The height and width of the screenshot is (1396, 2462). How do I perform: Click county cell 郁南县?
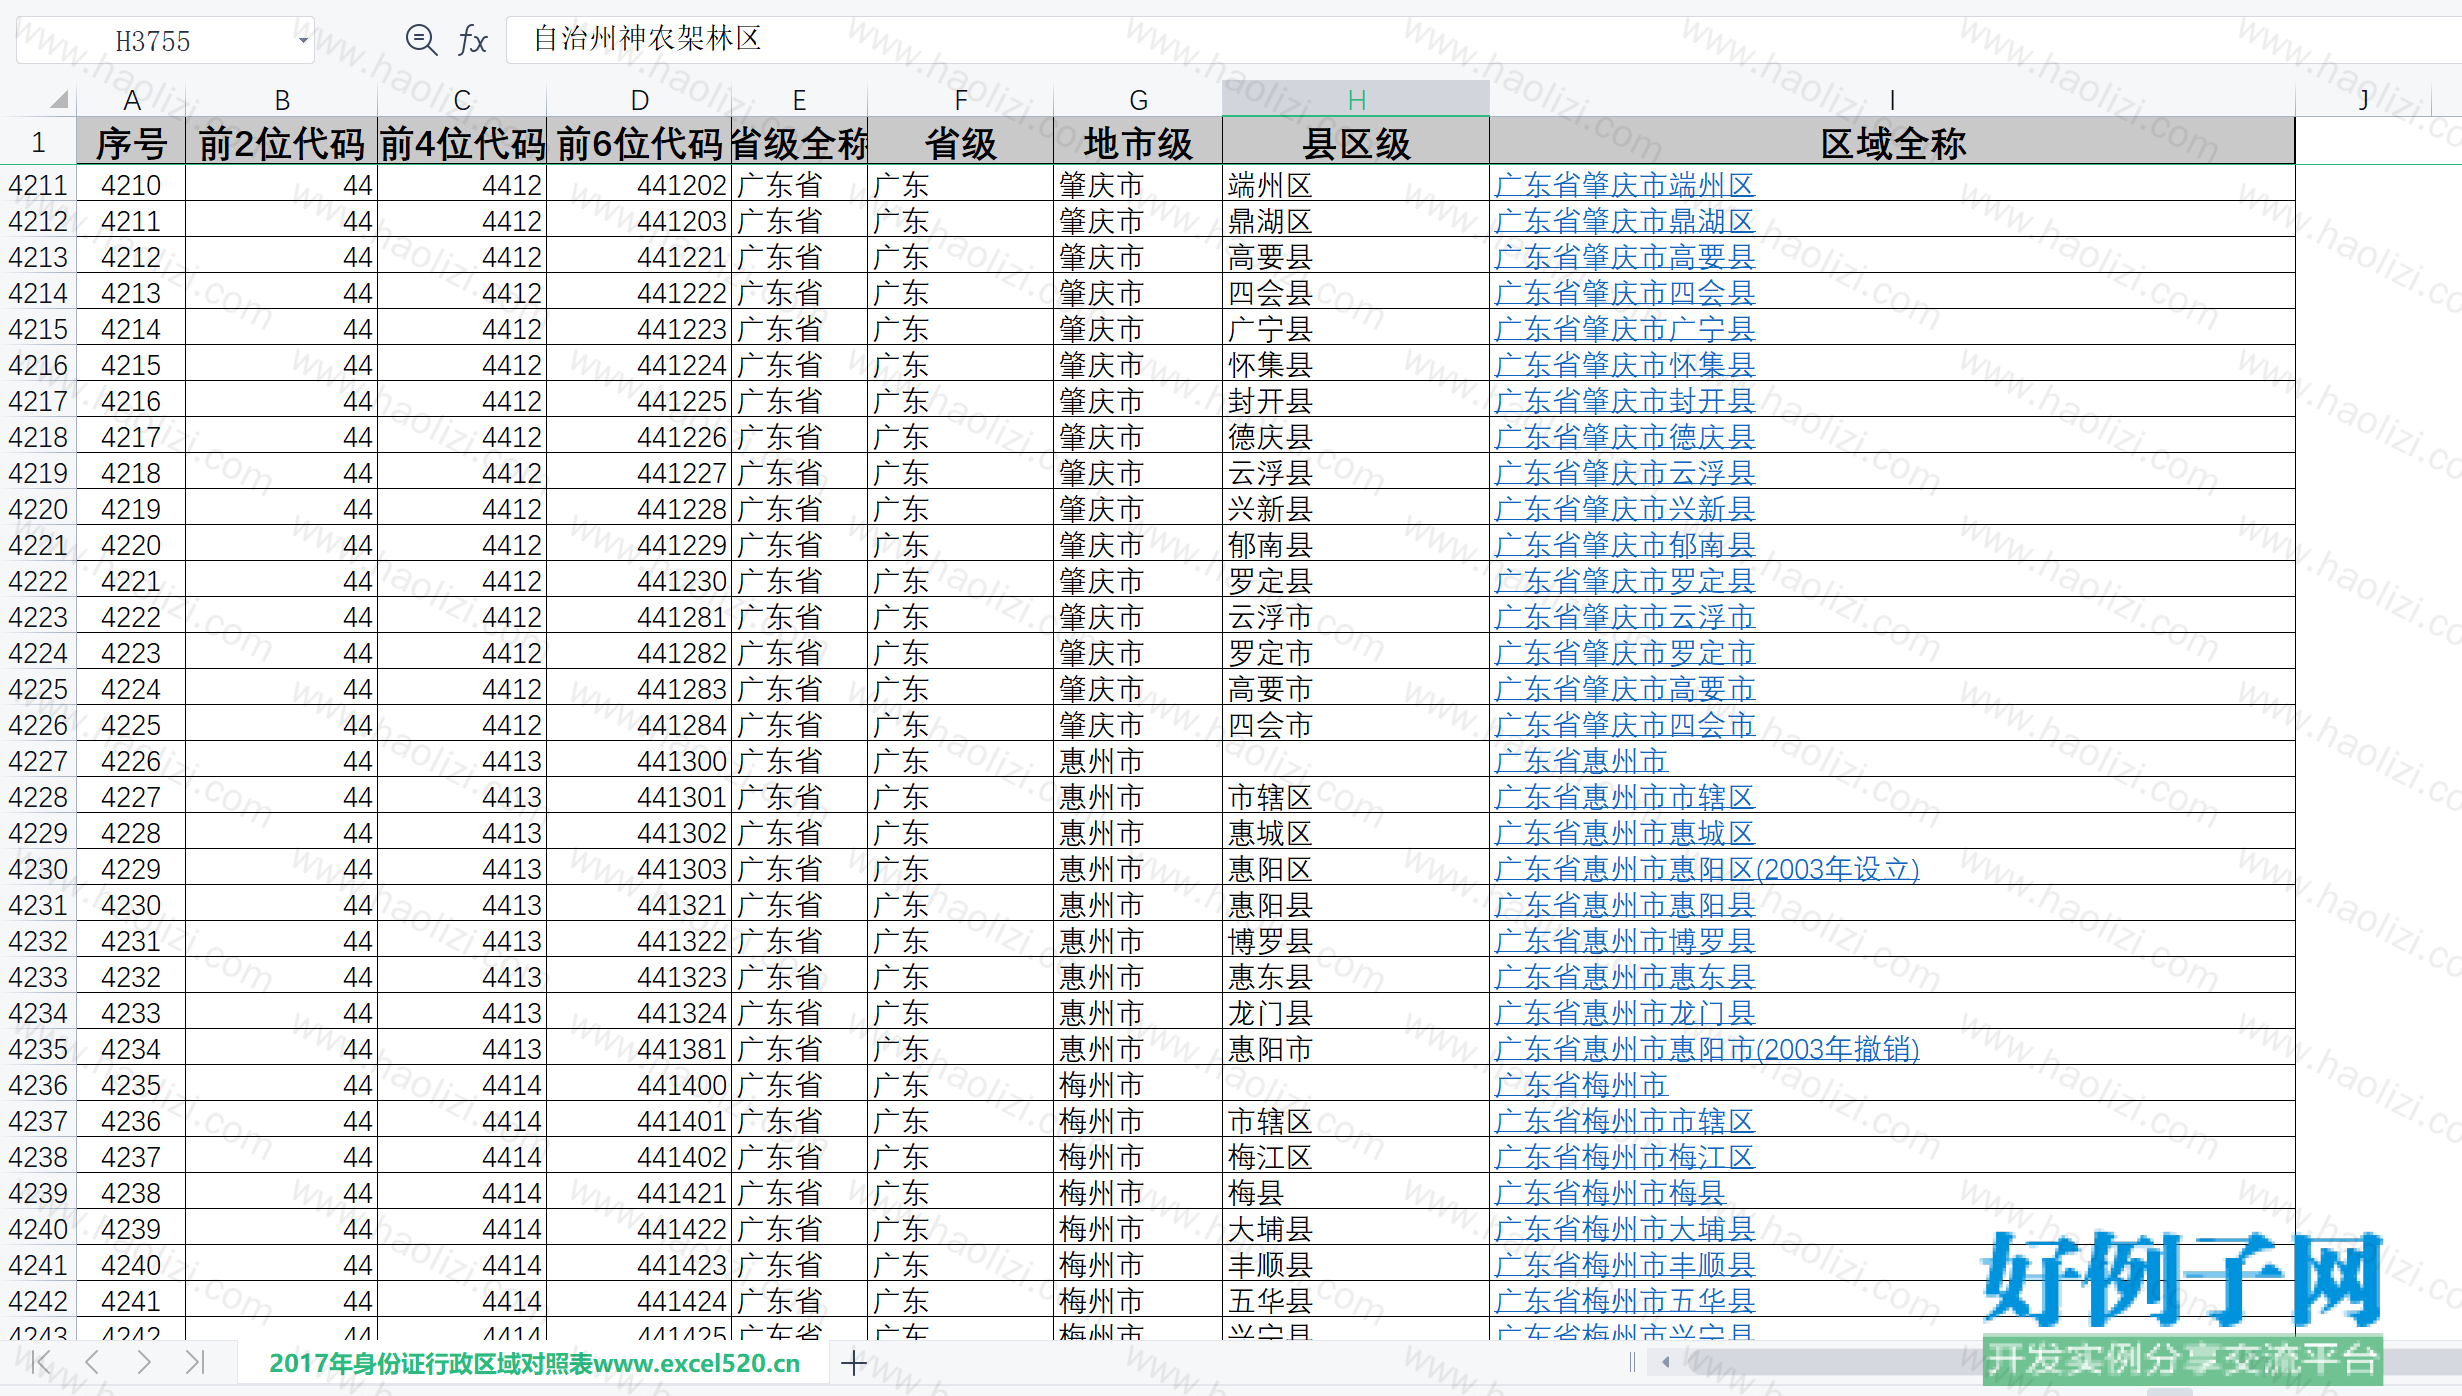(1356, 545)
